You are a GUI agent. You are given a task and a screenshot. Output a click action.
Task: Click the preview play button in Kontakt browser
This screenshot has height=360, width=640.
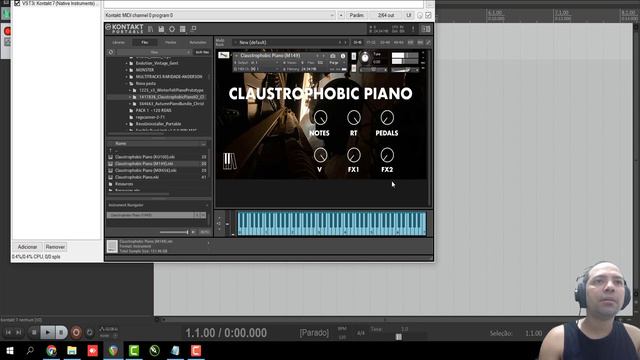(193, 232)
